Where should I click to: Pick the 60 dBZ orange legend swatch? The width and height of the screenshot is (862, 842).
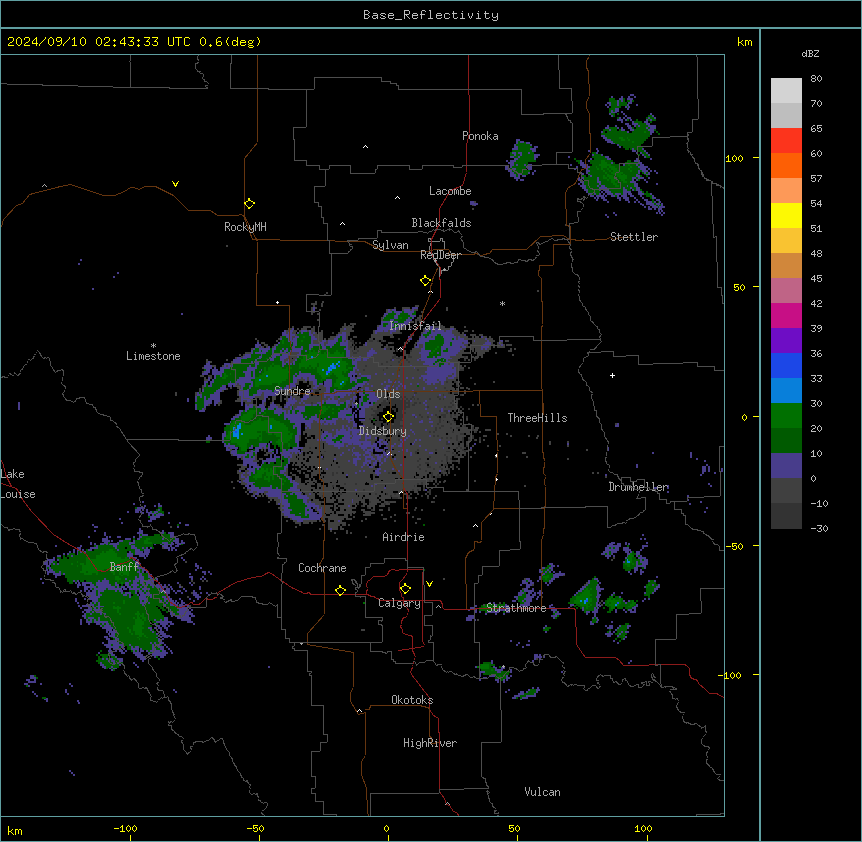[786, 165]
